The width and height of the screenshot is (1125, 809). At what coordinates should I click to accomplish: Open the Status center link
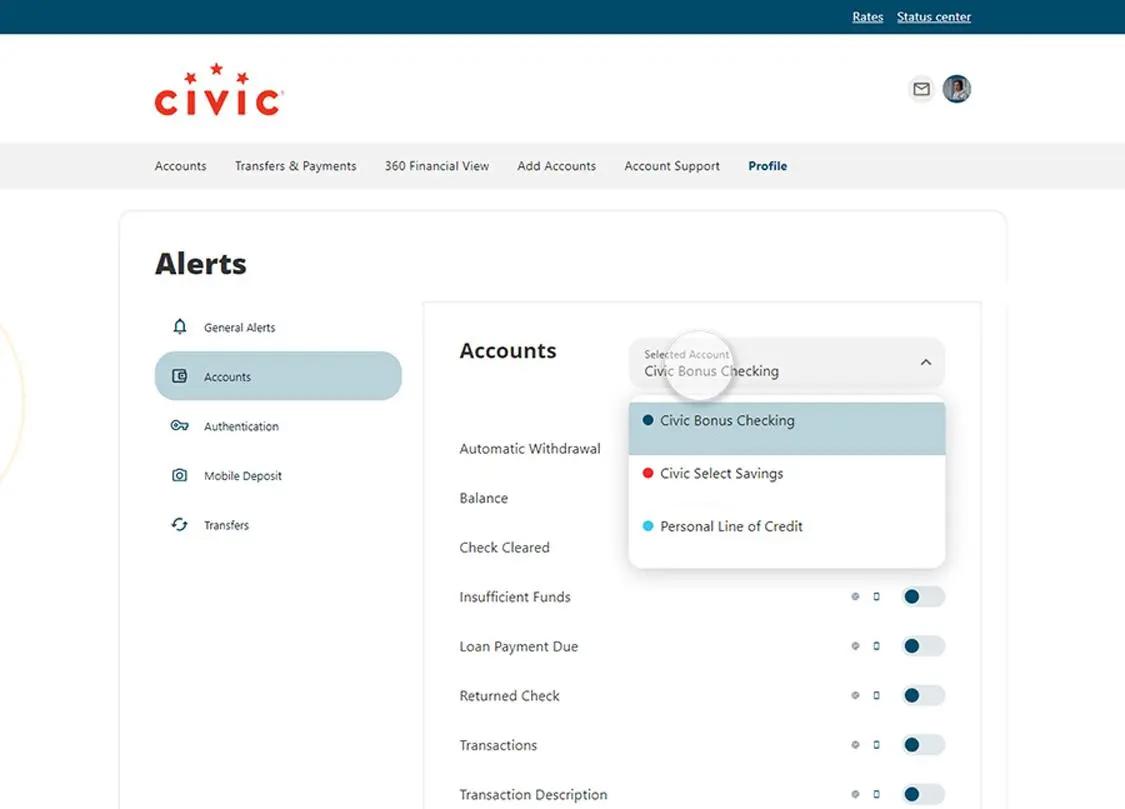coord(933,16)
